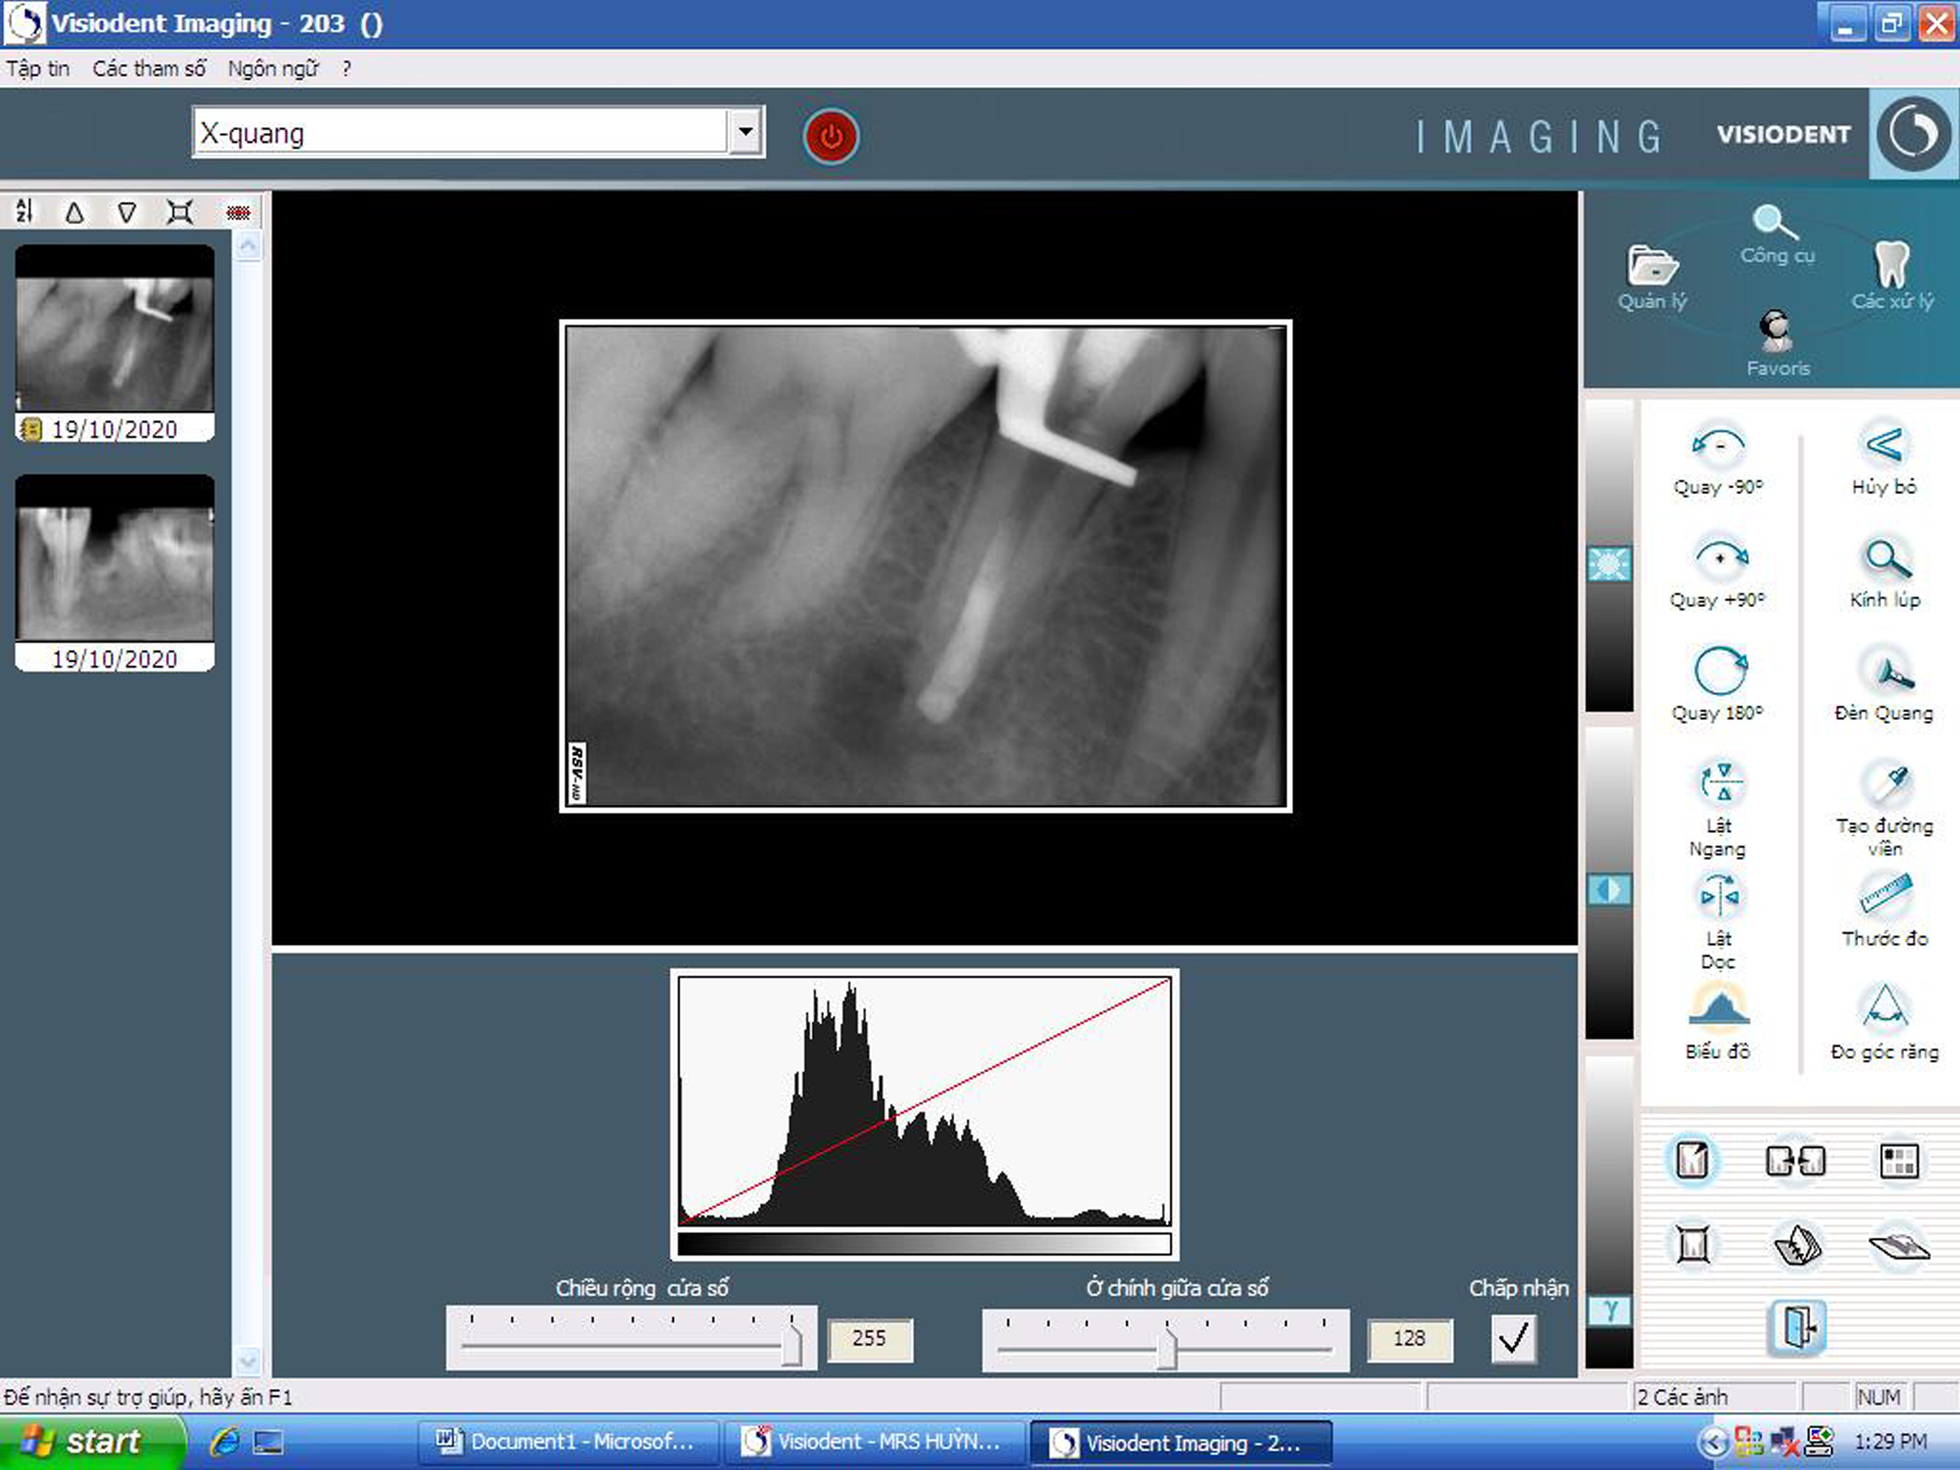The height and width of the screenshot is (1470, 1960).
Task: Click '2 Các ảnh' status bar text
Action: [x=1683, y=1397]
